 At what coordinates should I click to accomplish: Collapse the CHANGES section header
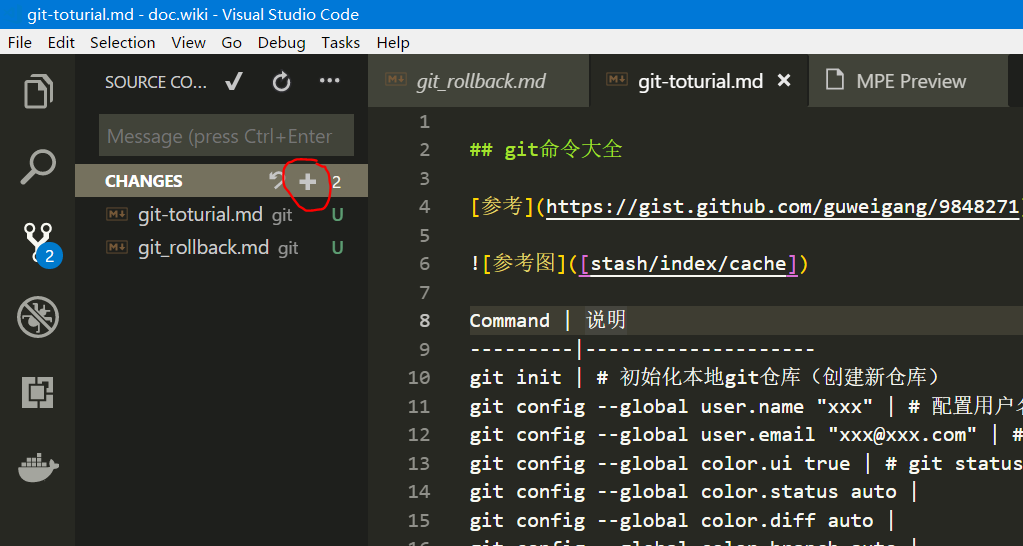click(221, 181)
